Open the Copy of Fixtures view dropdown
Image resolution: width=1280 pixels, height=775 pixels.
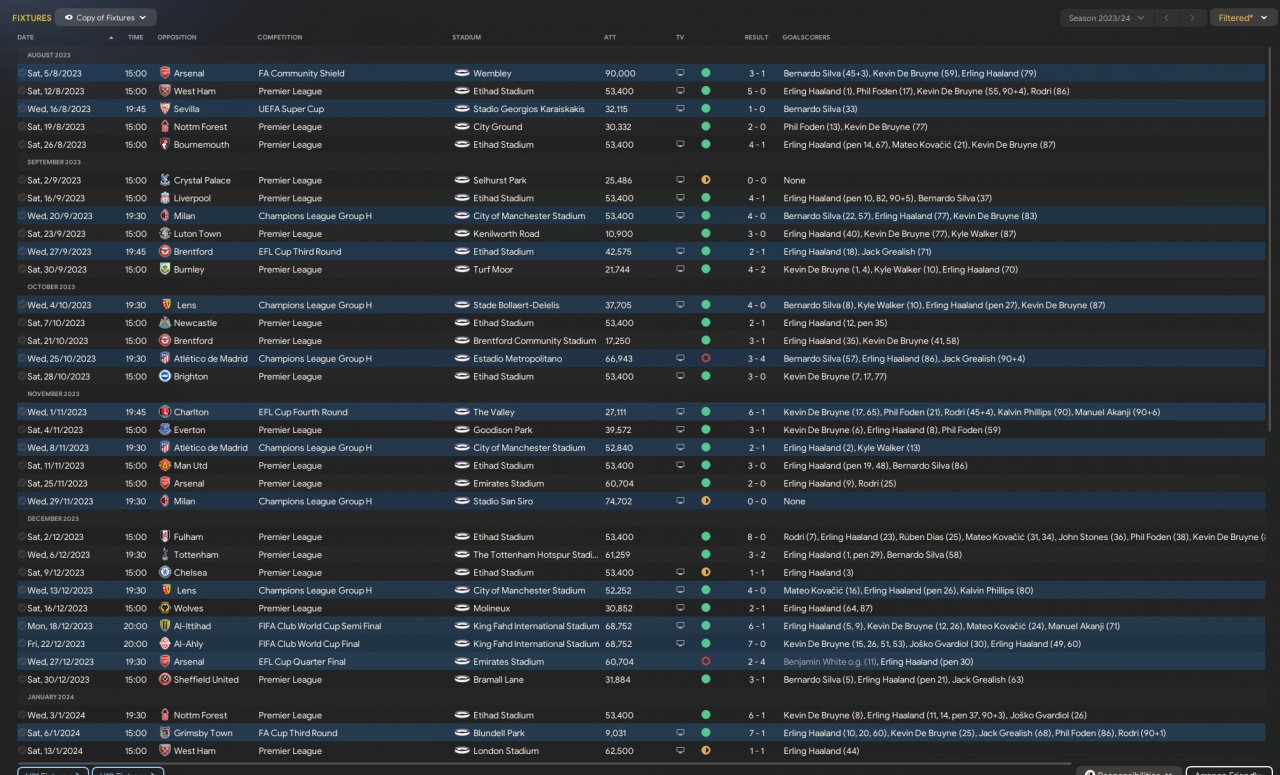click(x=105, y=18)
